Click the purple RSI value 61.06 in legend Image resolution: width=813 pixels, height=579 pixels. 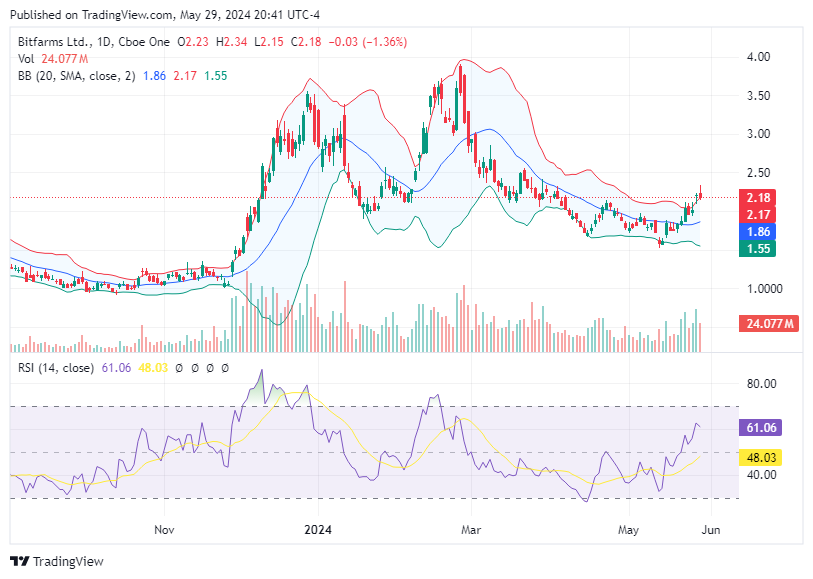coord(116,368)
